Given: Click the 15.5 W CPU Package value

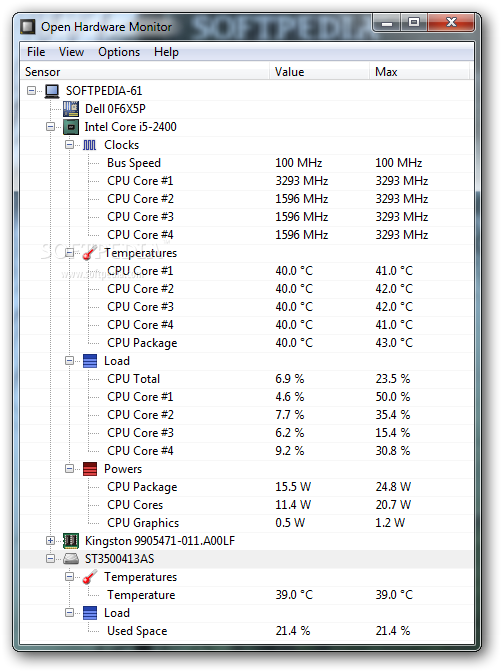Looking at the screenshot, I should click(293, 487).
